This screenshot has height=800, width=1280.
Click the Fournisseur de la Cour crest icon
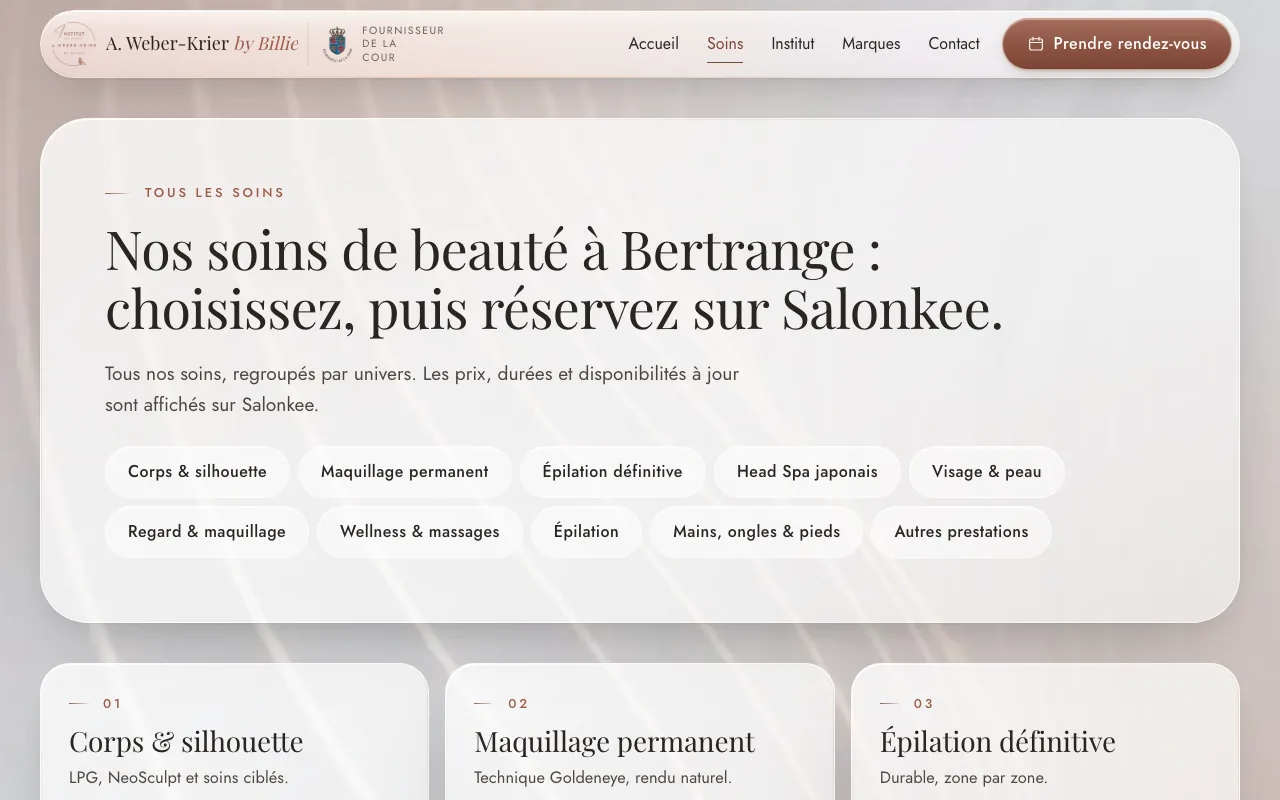click(339, 44)
